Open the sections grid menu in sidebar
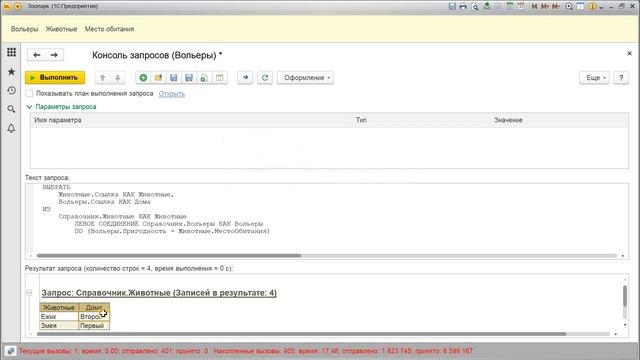Screen dimensions: 640x360 pos(11,52)
